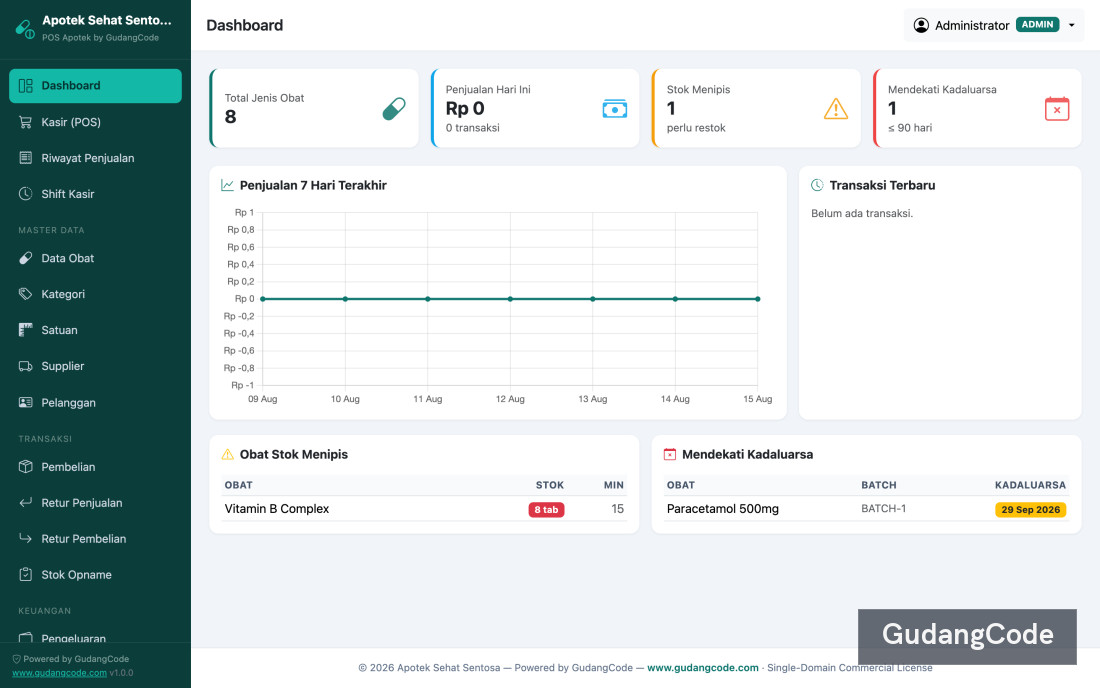Open the Kategori page

[x=95, y=294]
